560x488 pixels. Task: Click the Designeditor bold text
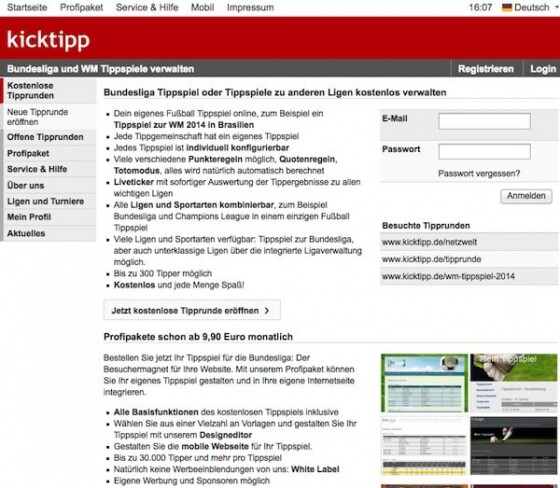pos(226,435)
